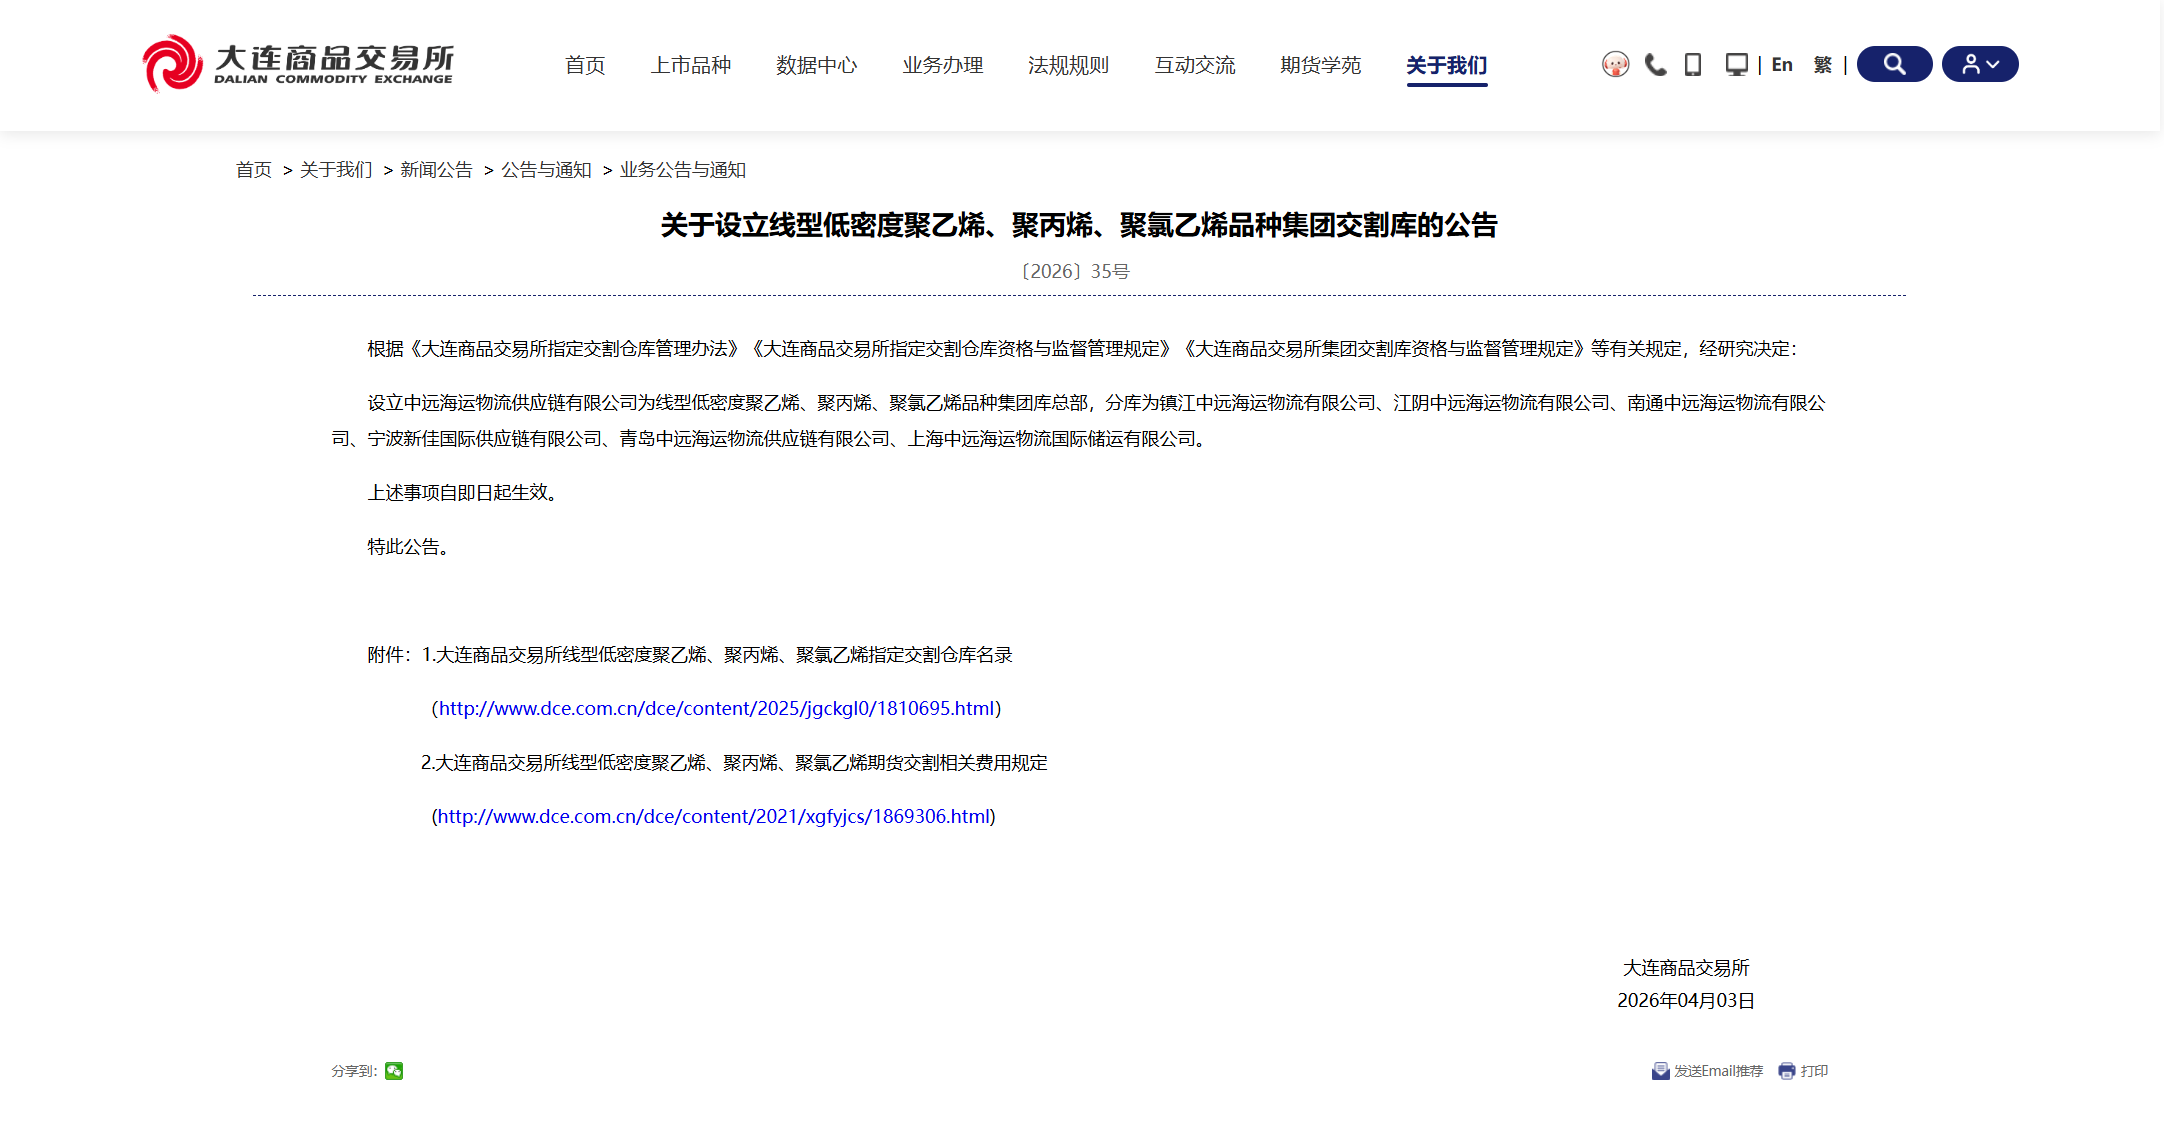Open the search magnifier icon

pyautogui.click(x=1893, y=63)
